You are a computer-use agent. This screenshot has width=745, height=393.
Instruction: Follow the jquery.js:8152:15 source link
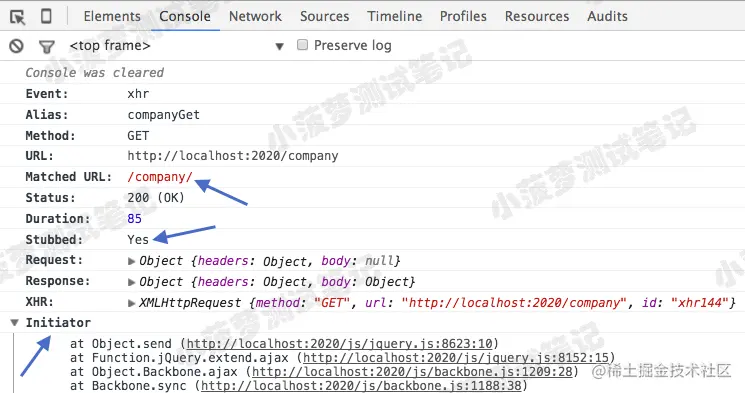pos(456,357)
